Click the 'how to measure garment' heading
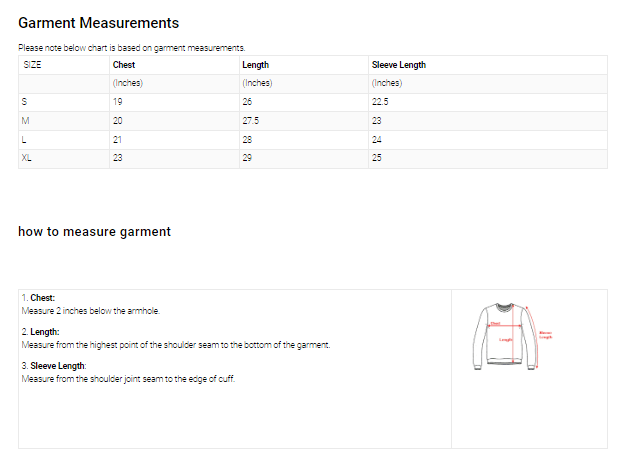Viewport: 630px width, 458px height. (94, 231)
